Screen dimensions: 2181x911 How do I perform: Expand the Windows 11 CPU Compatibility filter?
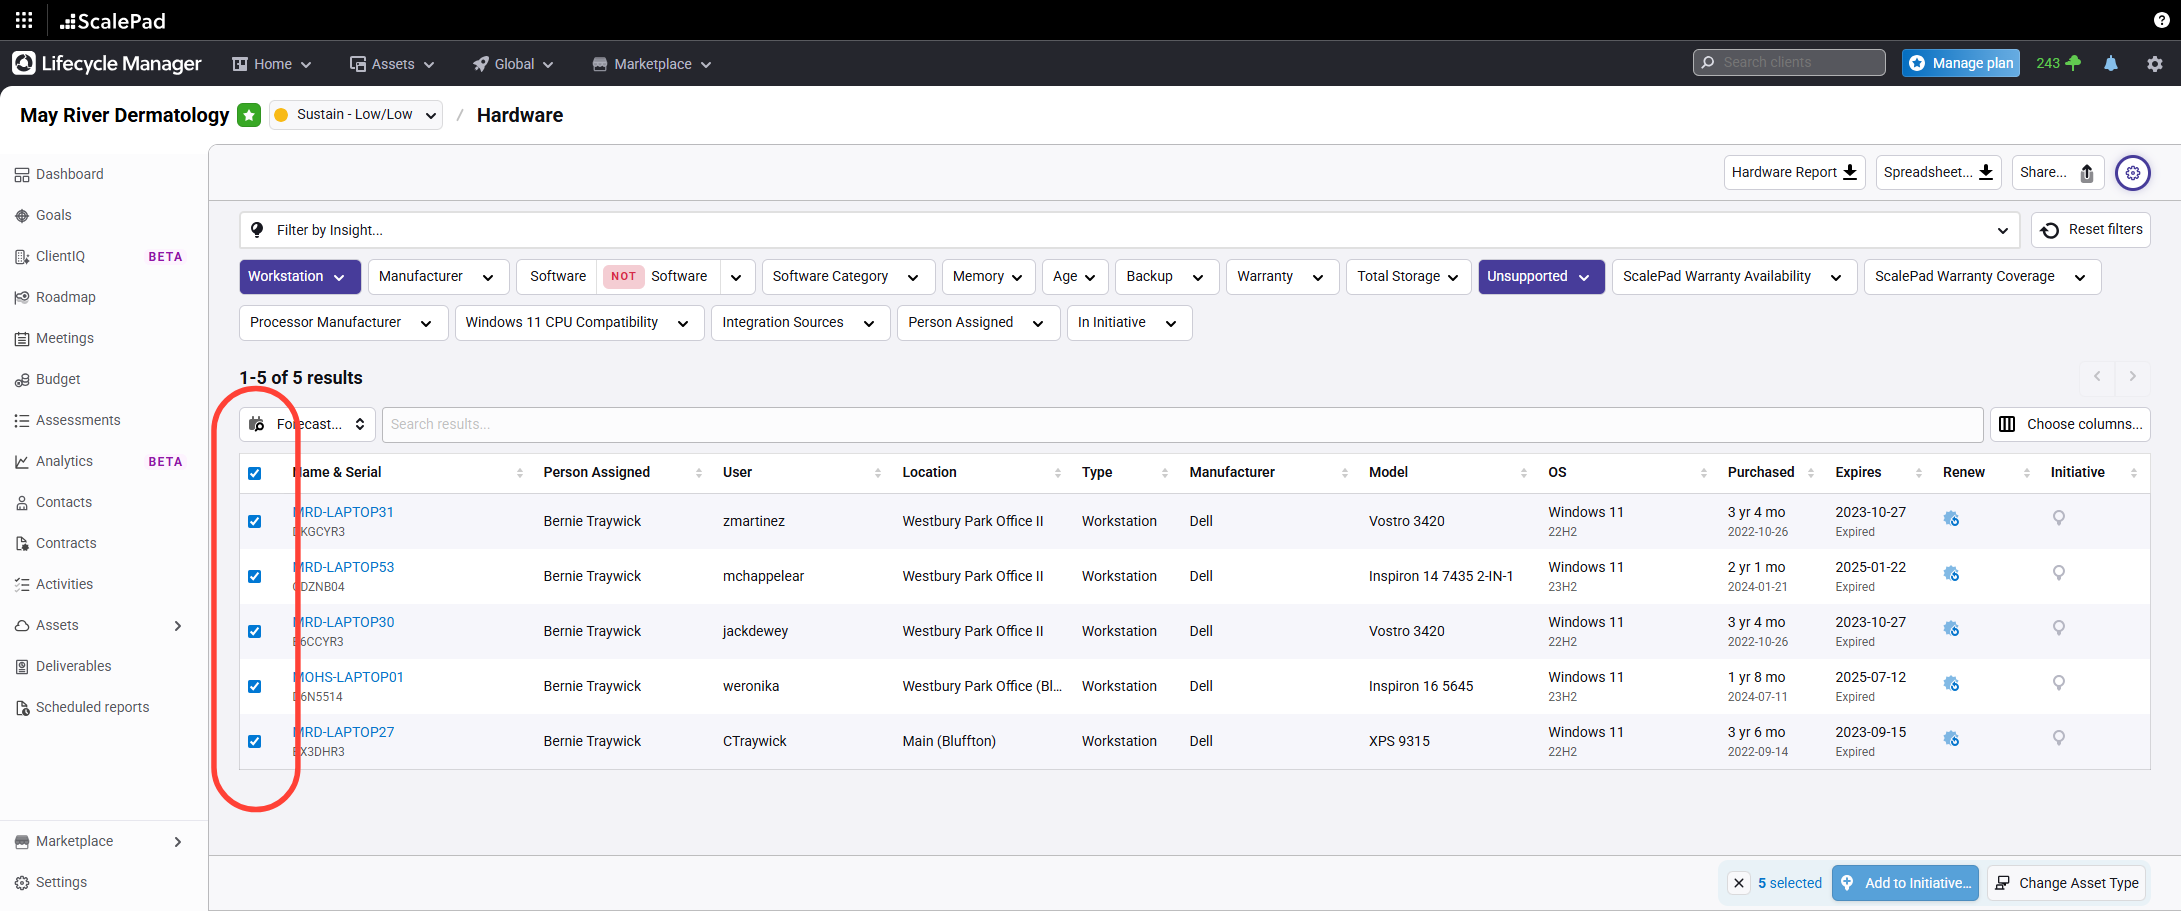[578, 323]
